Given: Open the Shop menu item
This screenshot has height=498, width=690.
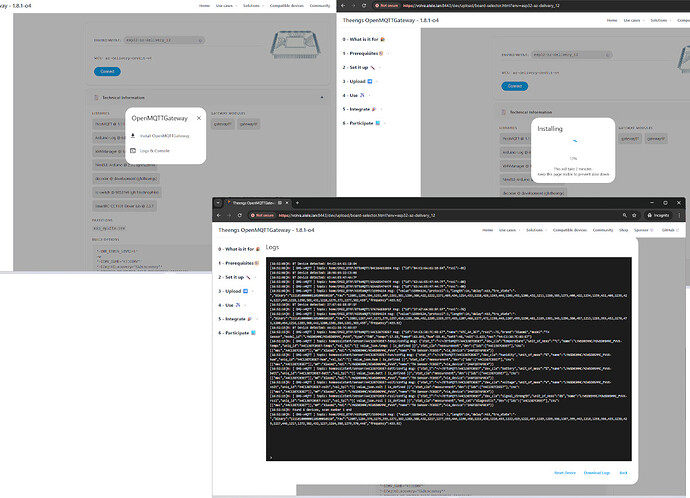Looking at the screenshot, I should (624, 229).
